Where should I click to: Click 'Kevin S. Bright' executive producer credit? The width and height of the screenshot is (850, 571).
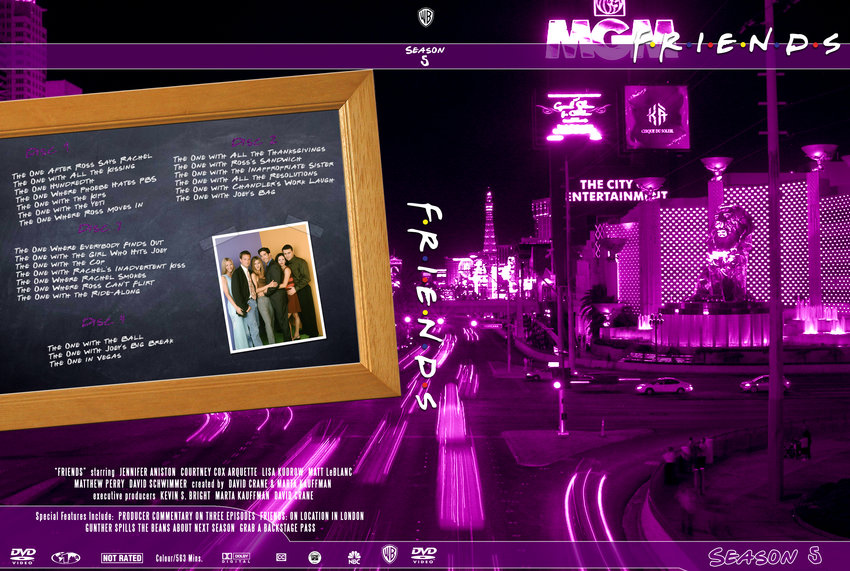point(185,495)
